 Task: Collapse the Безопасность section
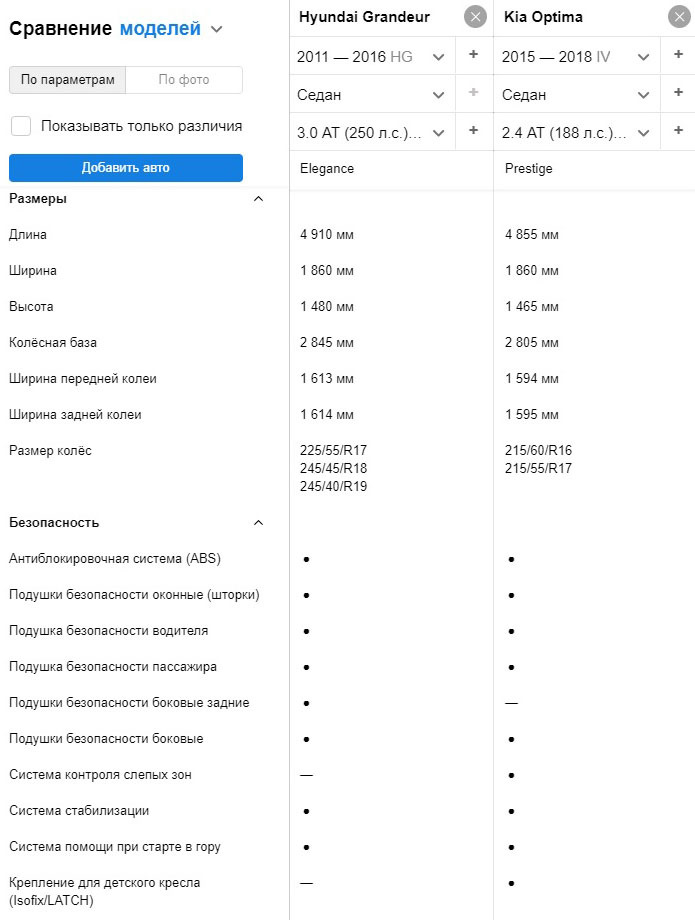(258, 523)
